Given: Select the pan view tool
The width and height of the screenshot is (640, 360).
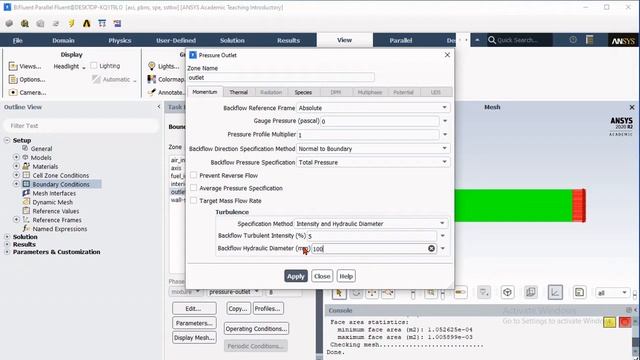Looking at the screenshot, I should 372,292.
